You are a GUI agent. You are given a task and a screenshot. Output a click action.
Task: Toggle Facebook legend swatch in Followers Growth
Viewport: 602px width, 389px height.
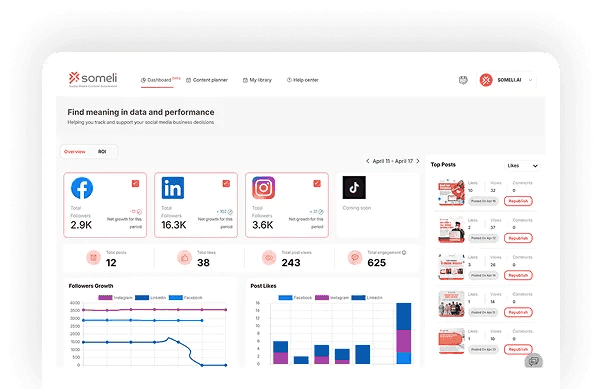point(175,298)
